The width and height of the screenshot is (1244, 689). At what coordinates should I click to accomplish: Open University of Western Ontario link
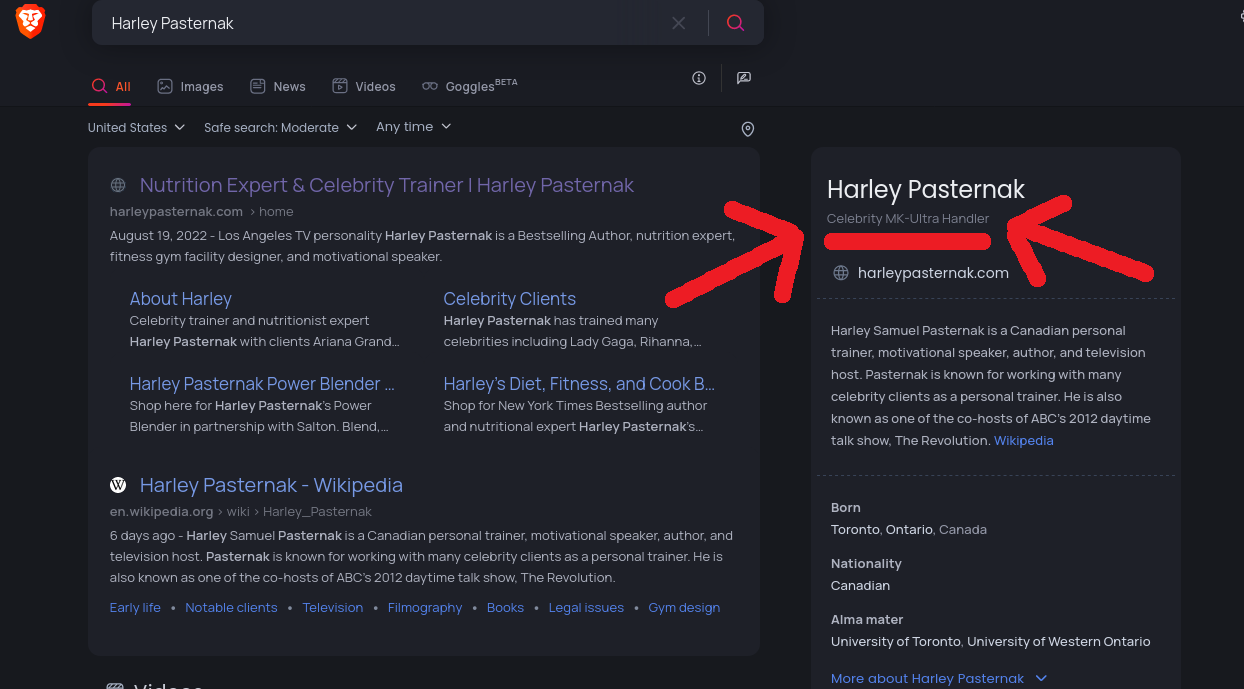click(x=1059, y=641)
